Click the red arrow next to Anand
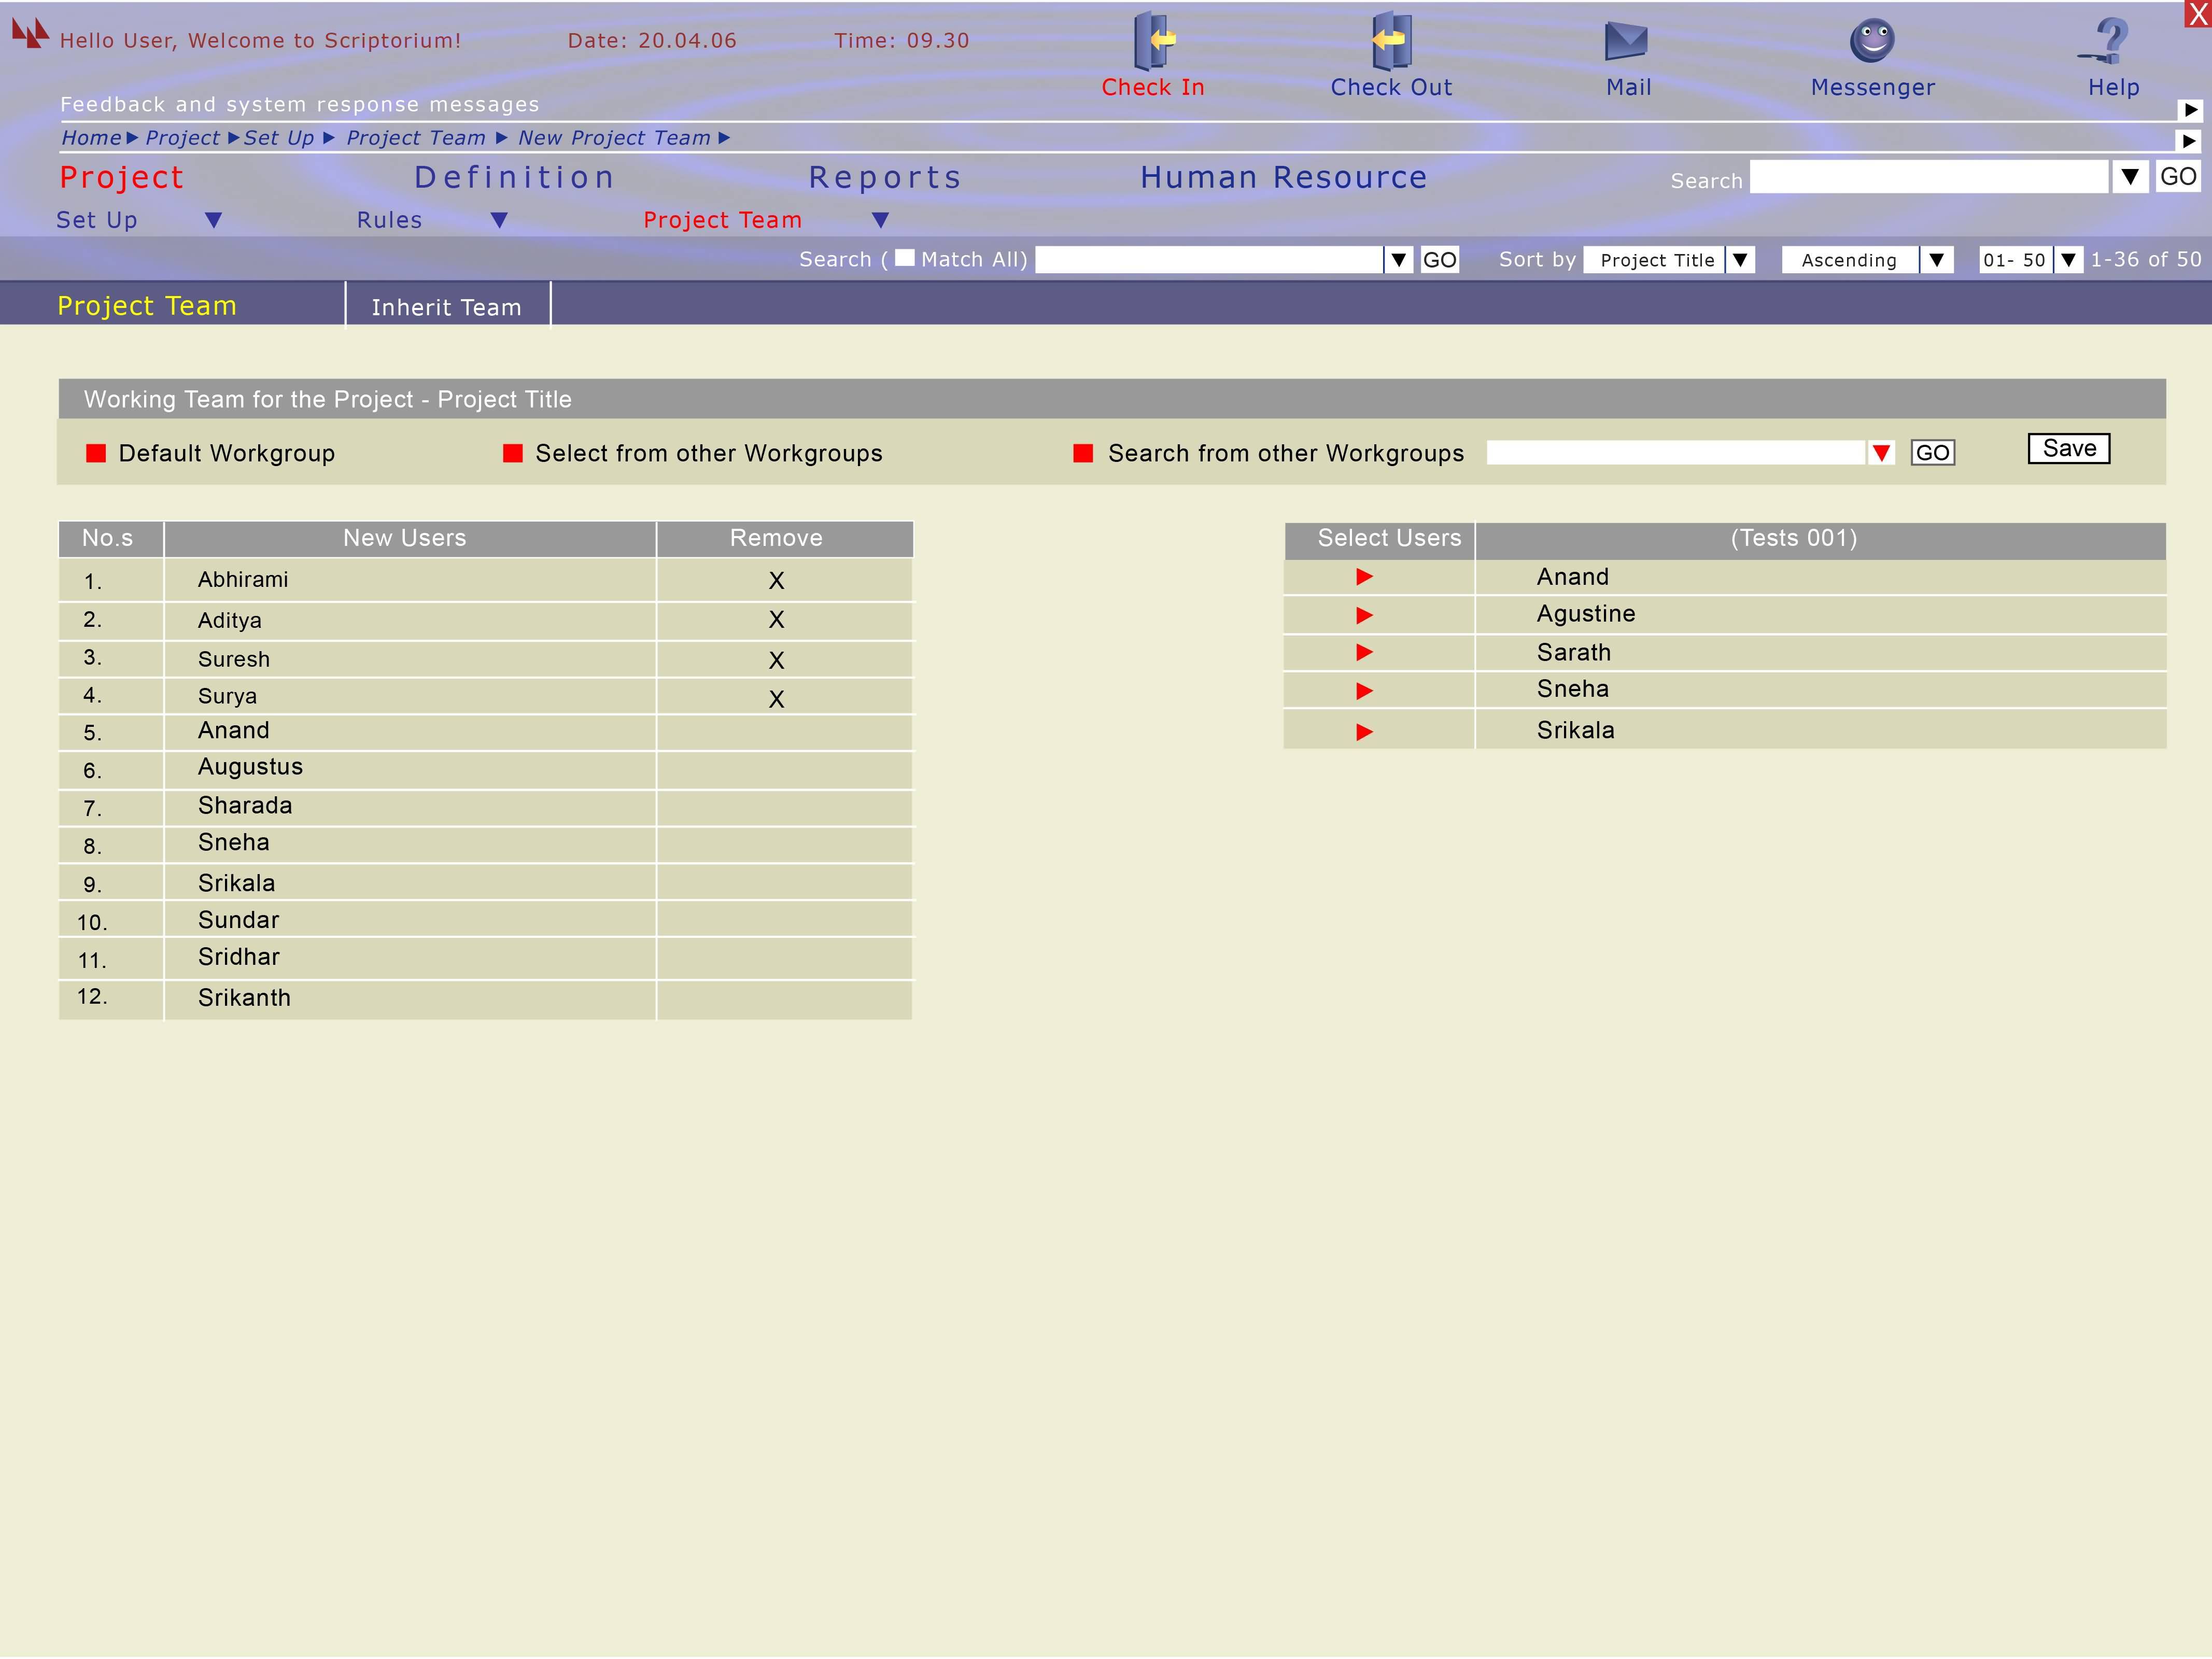Screen dimensions: 2212x1659 tap(1364, 577)
